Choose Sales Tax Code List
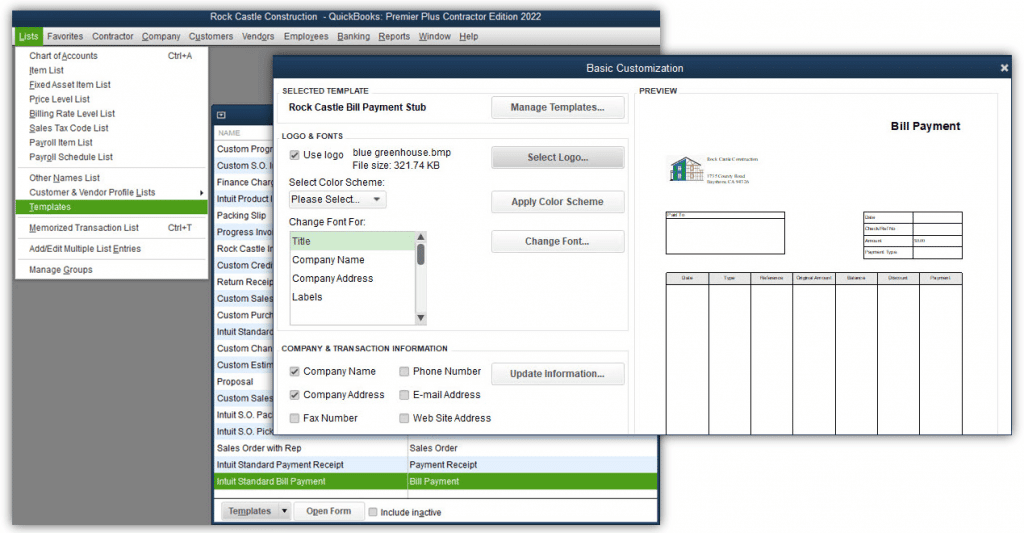1024x533 pixels. tap(111, 128)
